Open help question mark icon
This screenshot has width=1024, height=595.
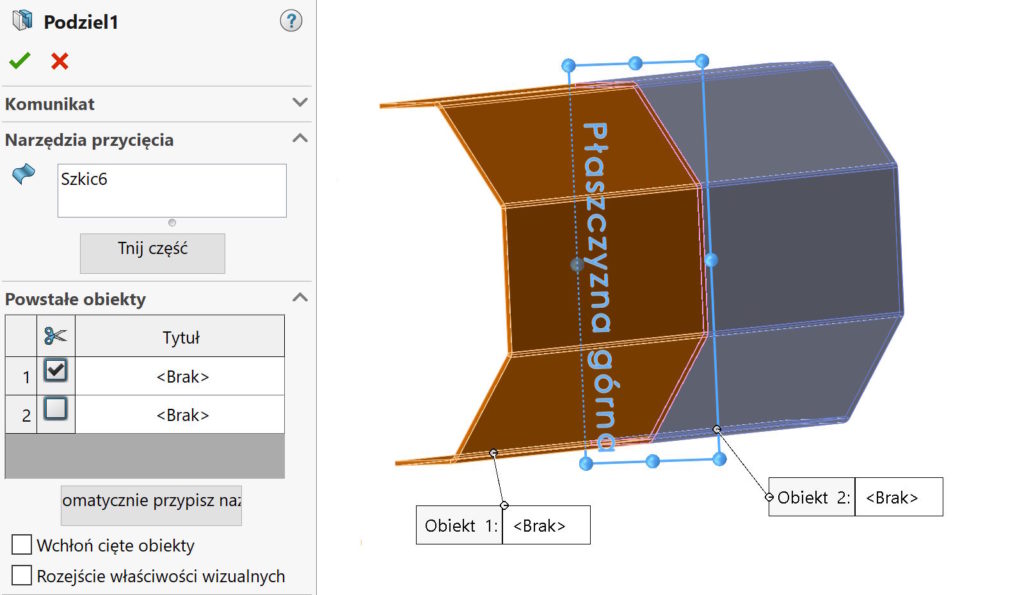click(291, 21)
